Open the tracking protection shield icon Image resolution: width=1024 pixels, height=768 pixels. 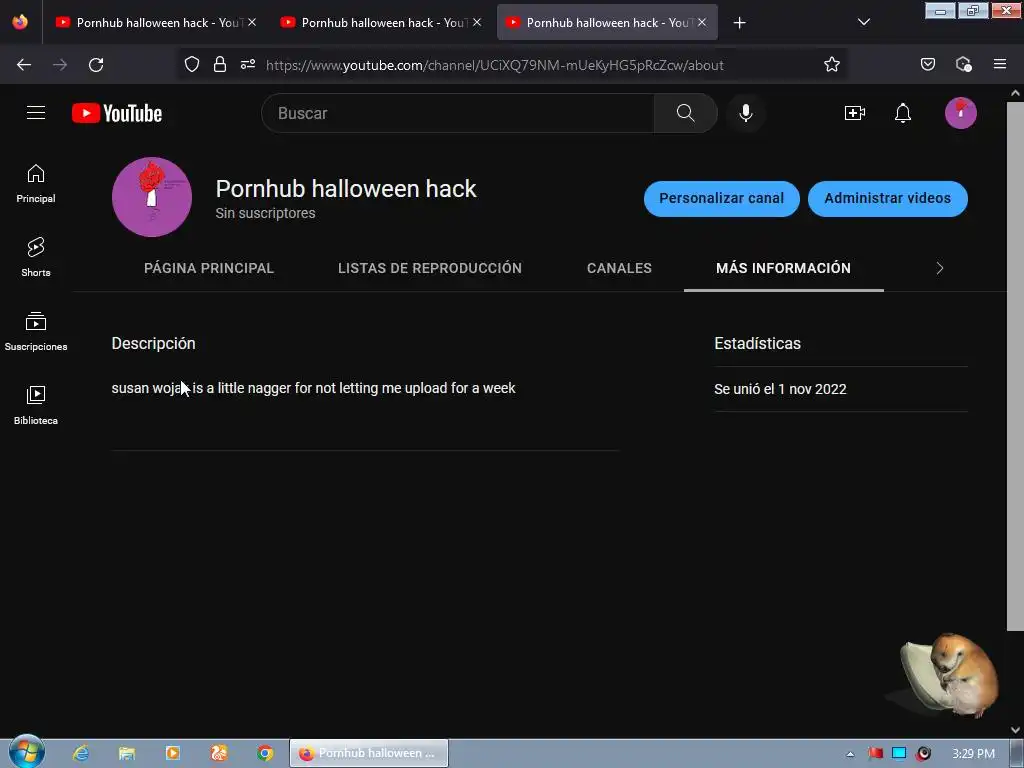coord(191,65)
